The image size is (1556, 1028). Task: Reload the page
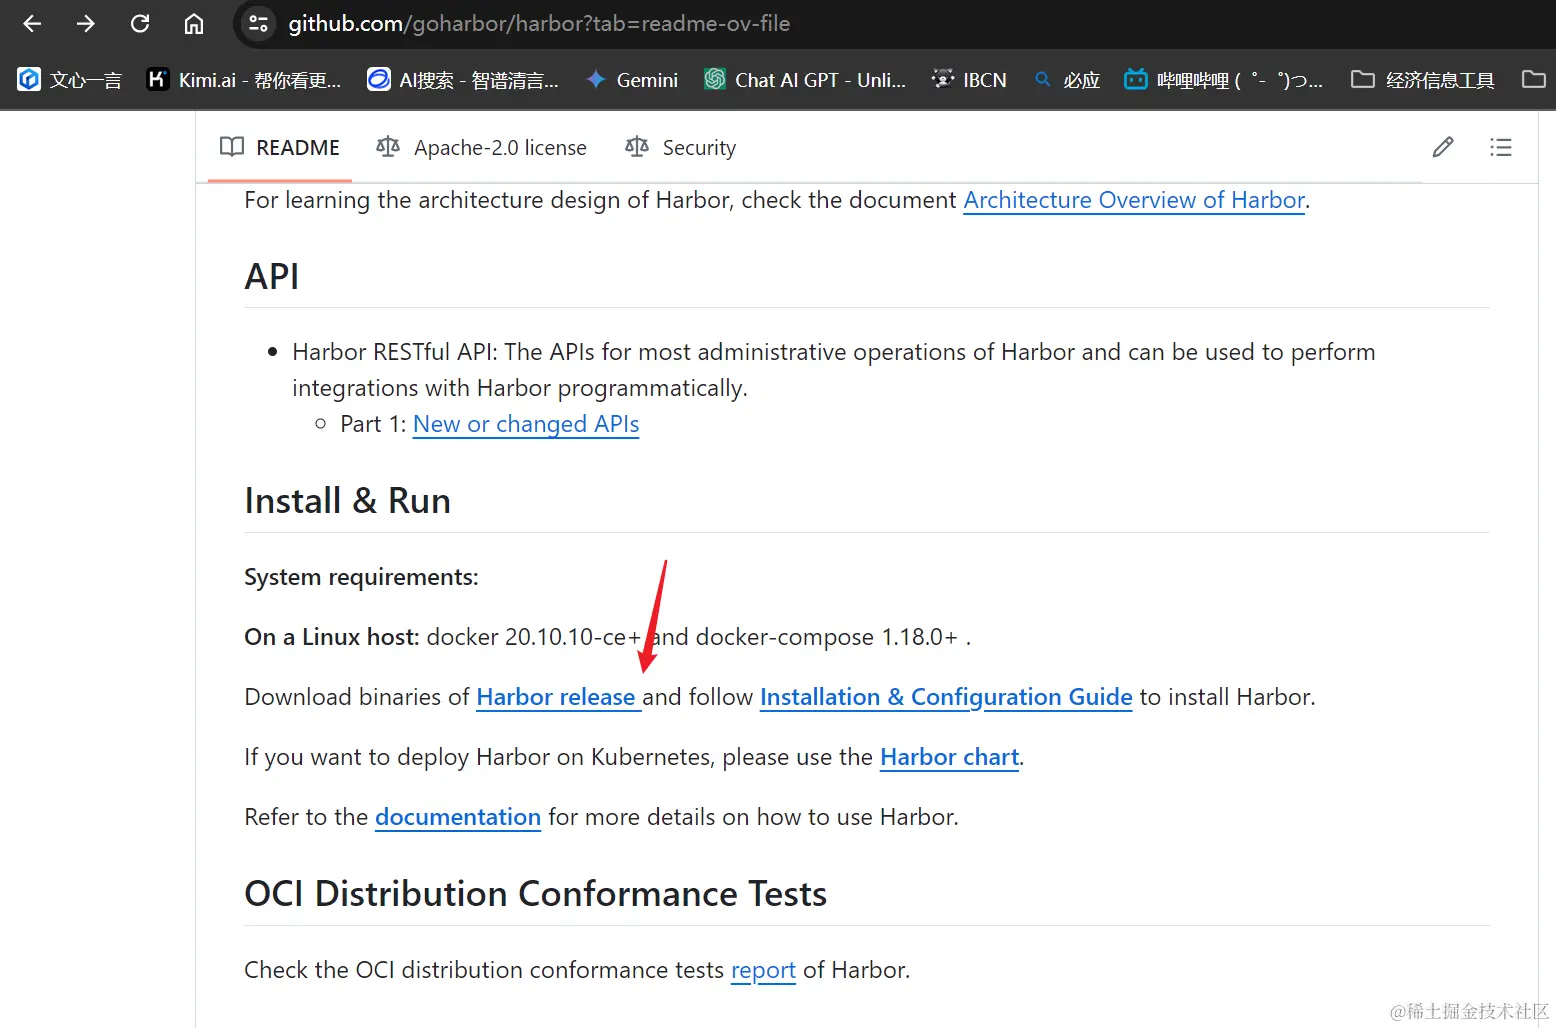[140, 23]
